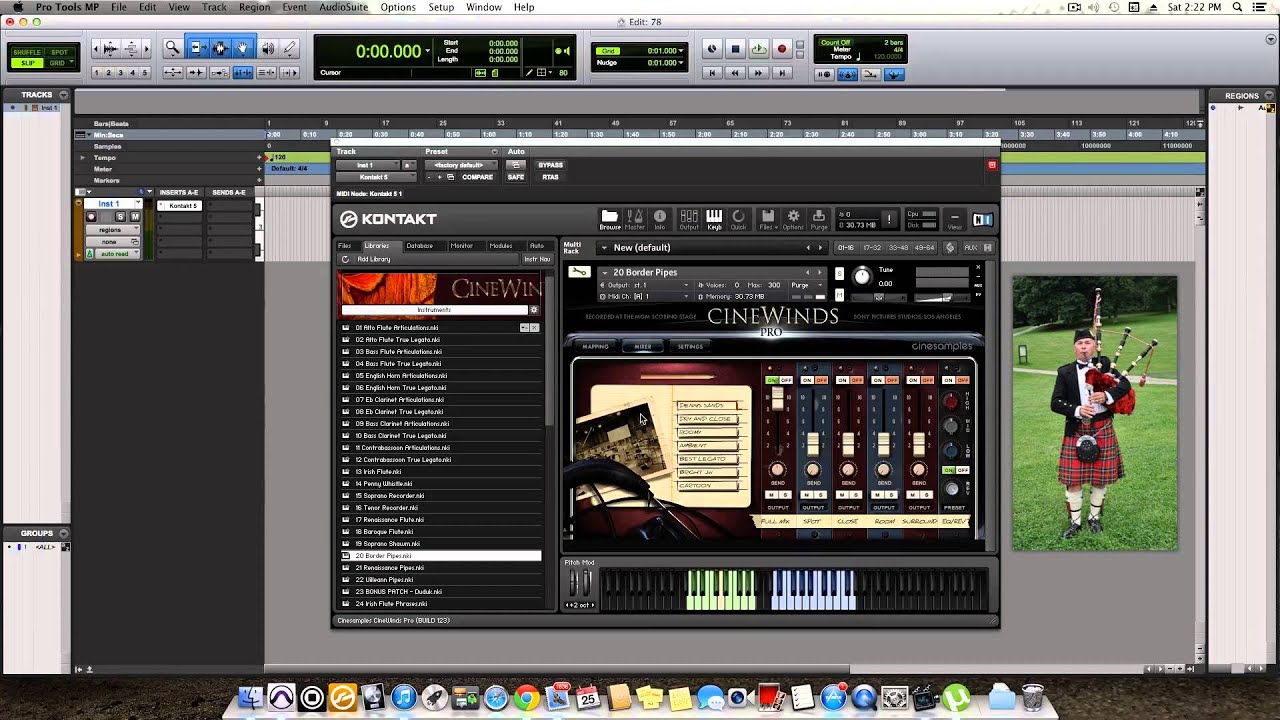
Task: Open factory default preset dropdown
Action: pos(461,165)
